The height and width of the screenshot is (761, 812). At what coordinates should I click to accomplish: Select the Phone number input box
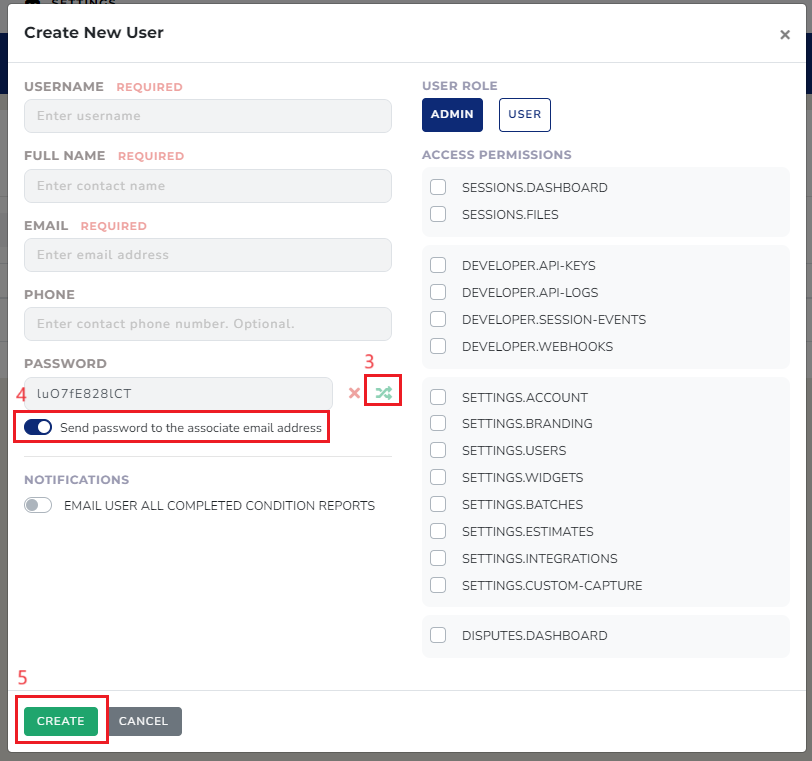coord(207,324)
